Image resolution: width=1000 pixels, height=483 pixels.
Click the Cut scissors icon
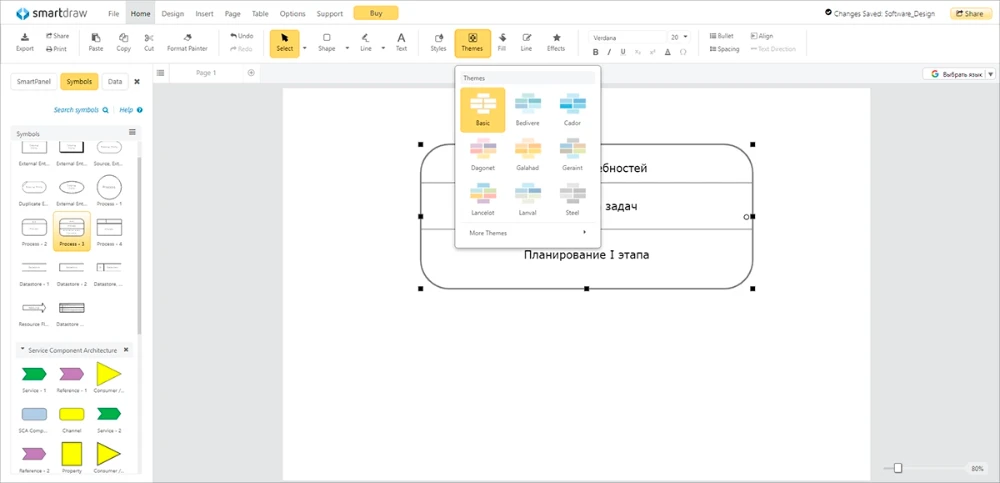click(149, 38)
